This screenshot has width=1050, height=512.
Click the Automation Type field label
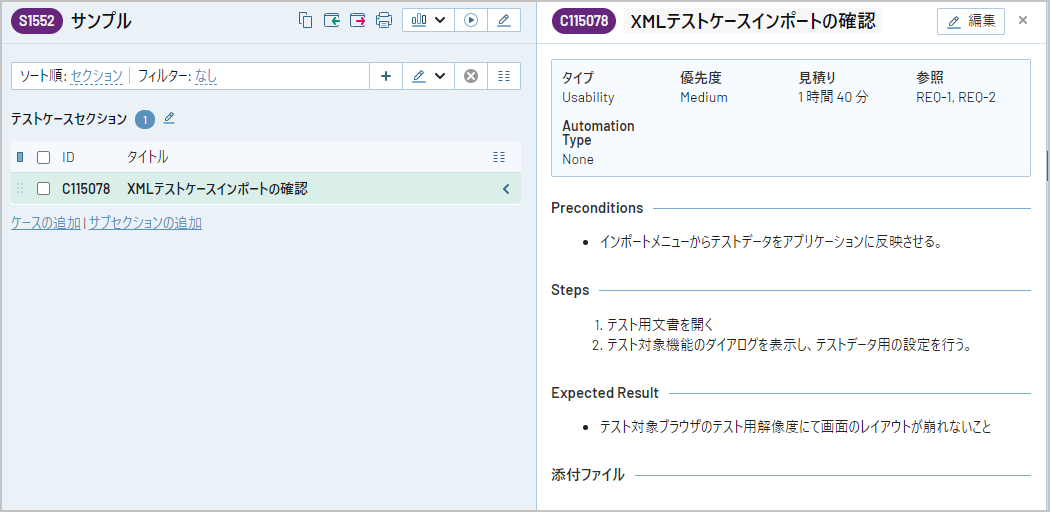598,133
